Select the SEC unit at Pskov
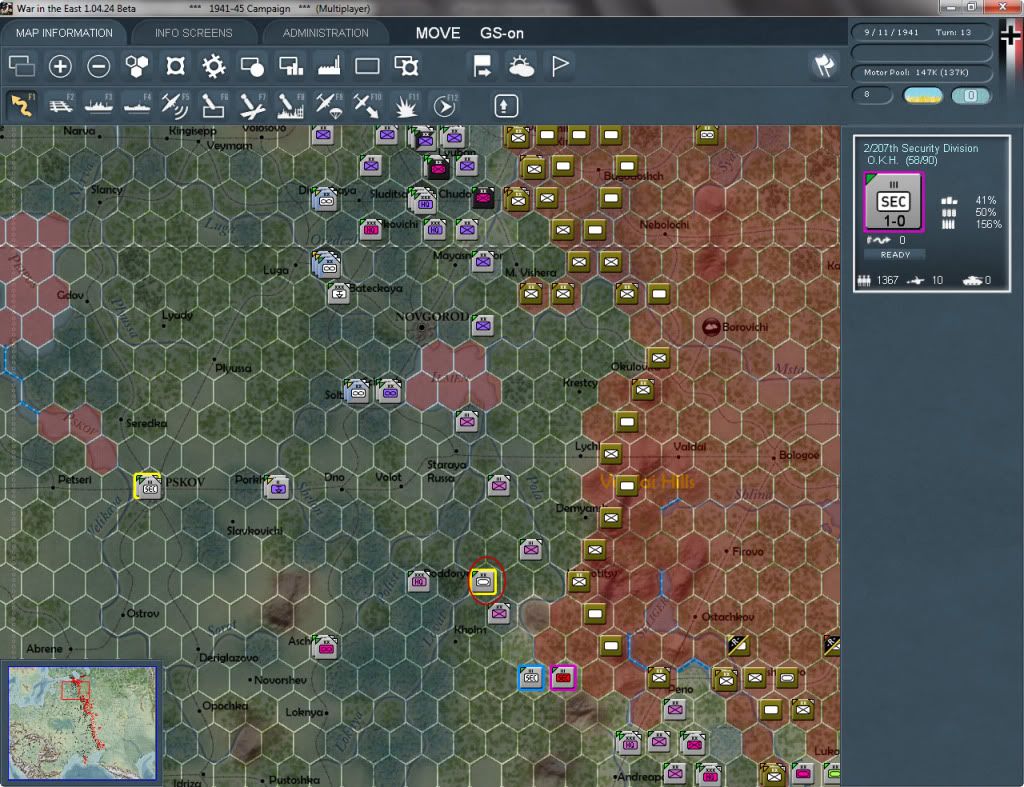Viewport: 1024px width, 787px height. click(148, 487)
